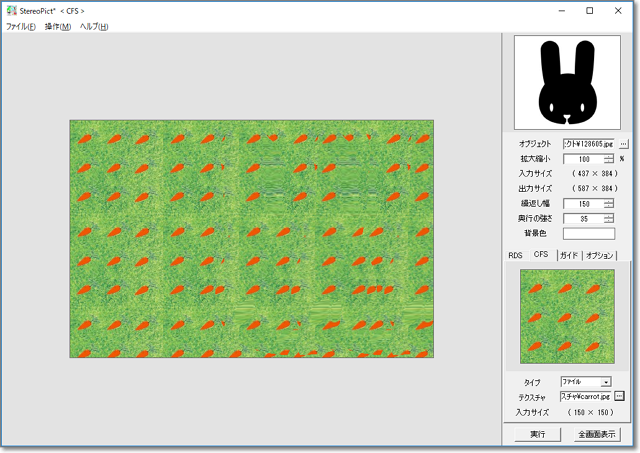Decrease the 繰返し幅 repeat width value
This screenshot has width=640, height=453.
(x=609, y=206)
